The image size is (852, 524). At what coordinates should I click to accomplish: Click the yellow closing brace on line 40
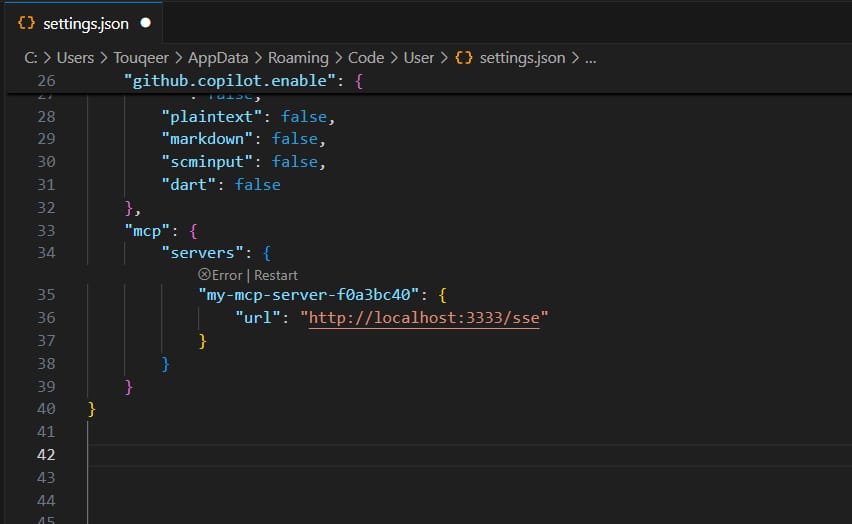pyautogui.click(x=92, y=409)
